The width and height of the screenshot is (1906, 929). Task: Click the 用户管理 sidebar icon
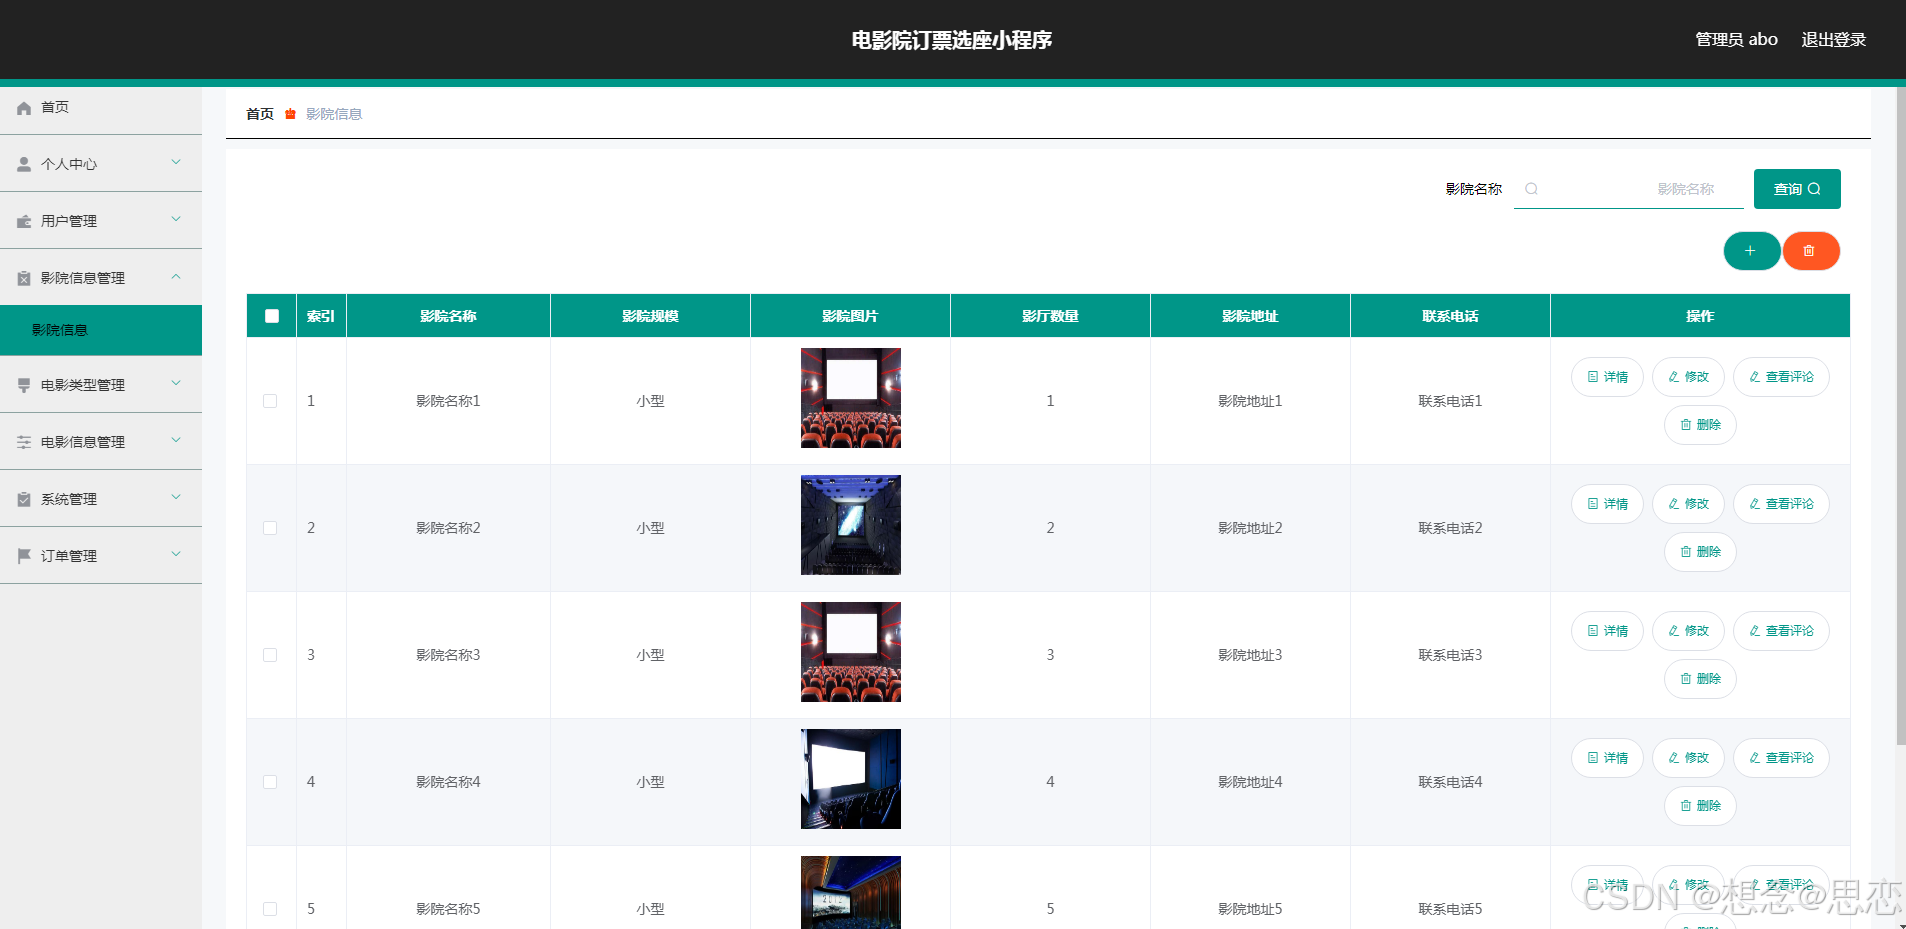(24, 221)
